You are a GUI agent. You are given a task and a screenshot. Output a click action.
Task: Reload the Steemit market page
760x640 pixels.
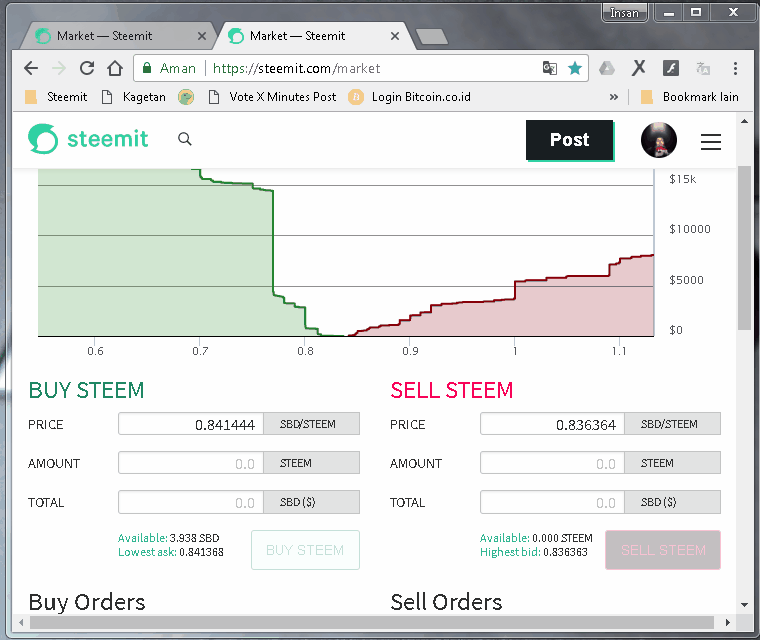coord(87,68)
